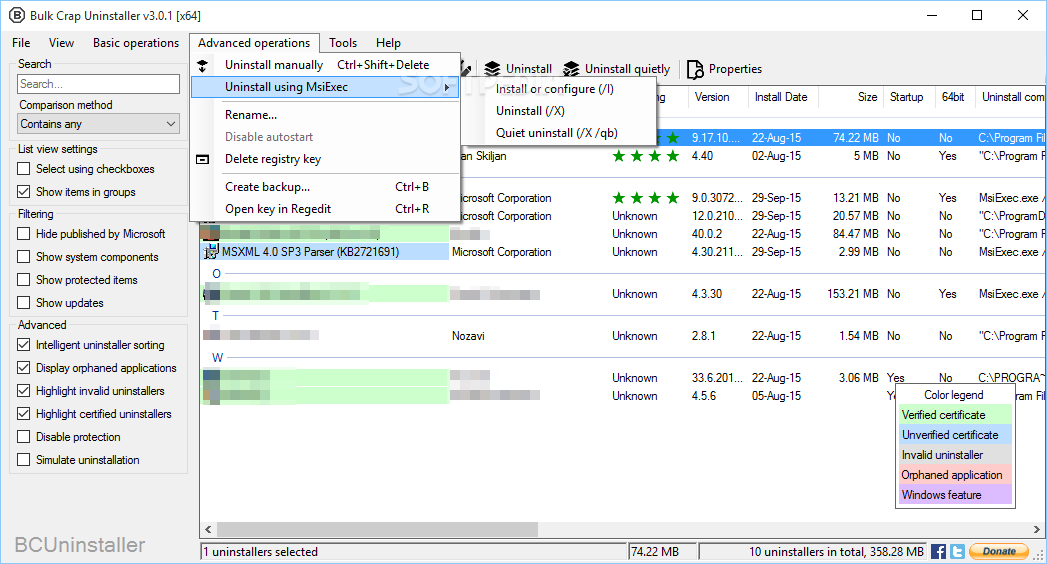Click the Uninstall toolbar icon
The width and height of the screenshot is (1047, 564).
tap(492, 69)
